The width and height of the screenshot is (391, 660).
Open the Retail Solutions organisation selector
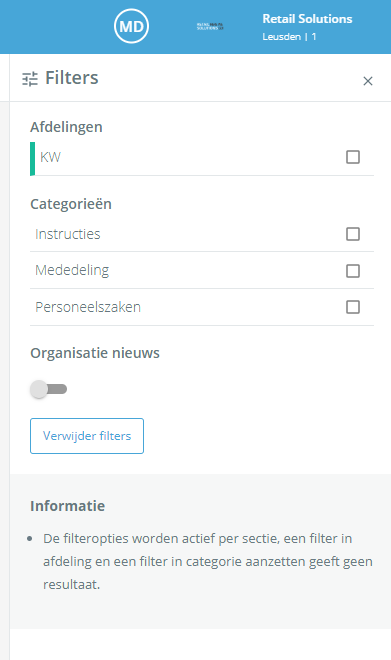click(x=307, y=19)
